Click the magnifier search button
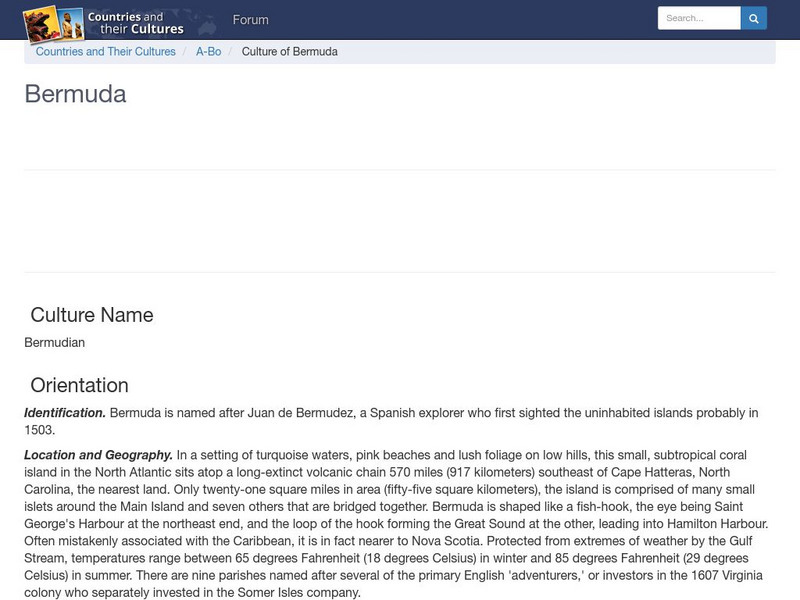This screenshot has width=800, height=600. [754, 18]
